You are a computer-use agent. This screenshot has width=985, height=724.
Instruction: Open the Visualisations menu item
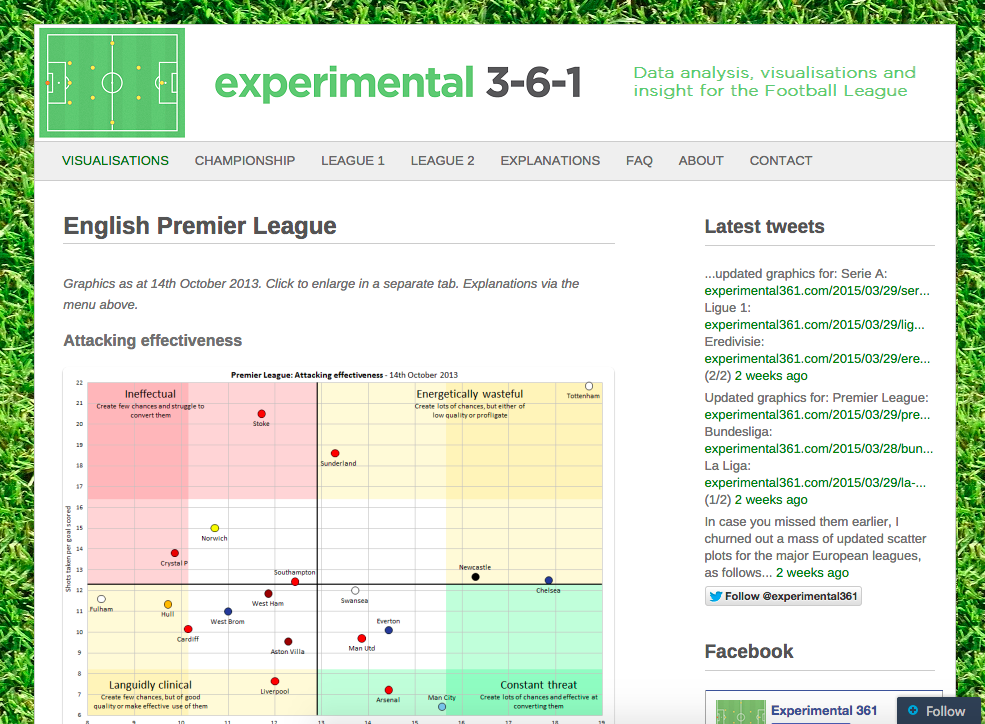click(x=115, y=161)
